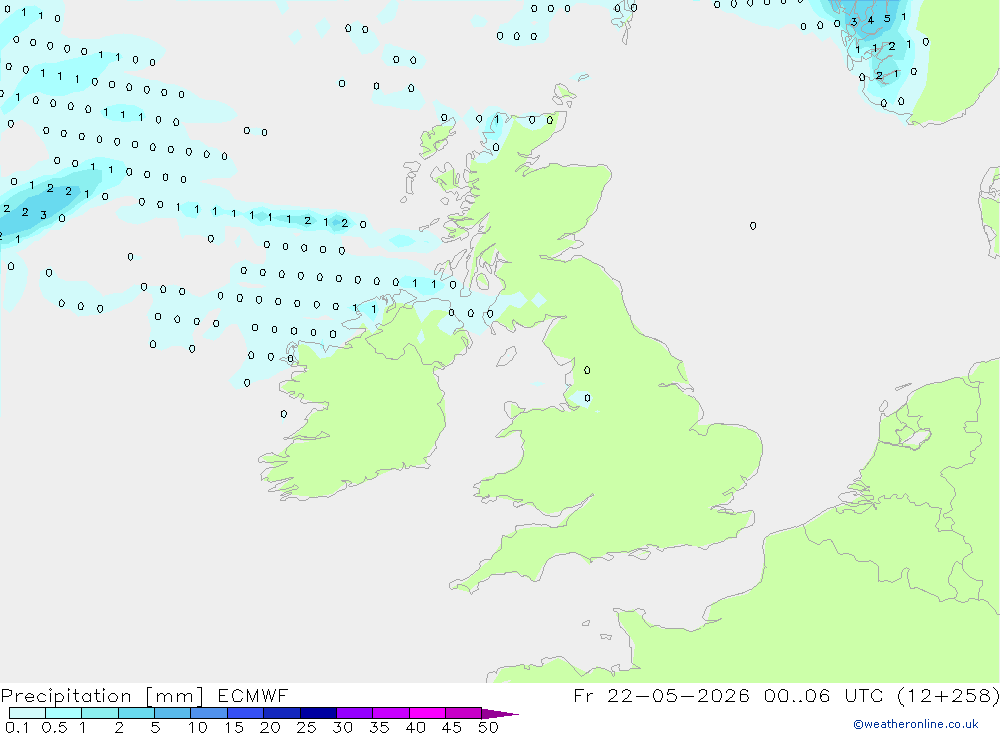
Task: Click the legend label 20
Action: tap(270, 727)
